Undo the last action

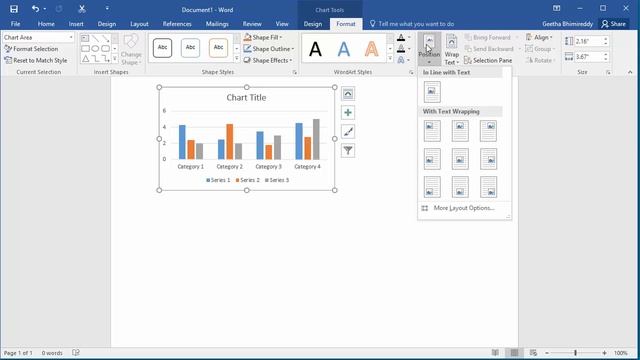click(36, 9)
